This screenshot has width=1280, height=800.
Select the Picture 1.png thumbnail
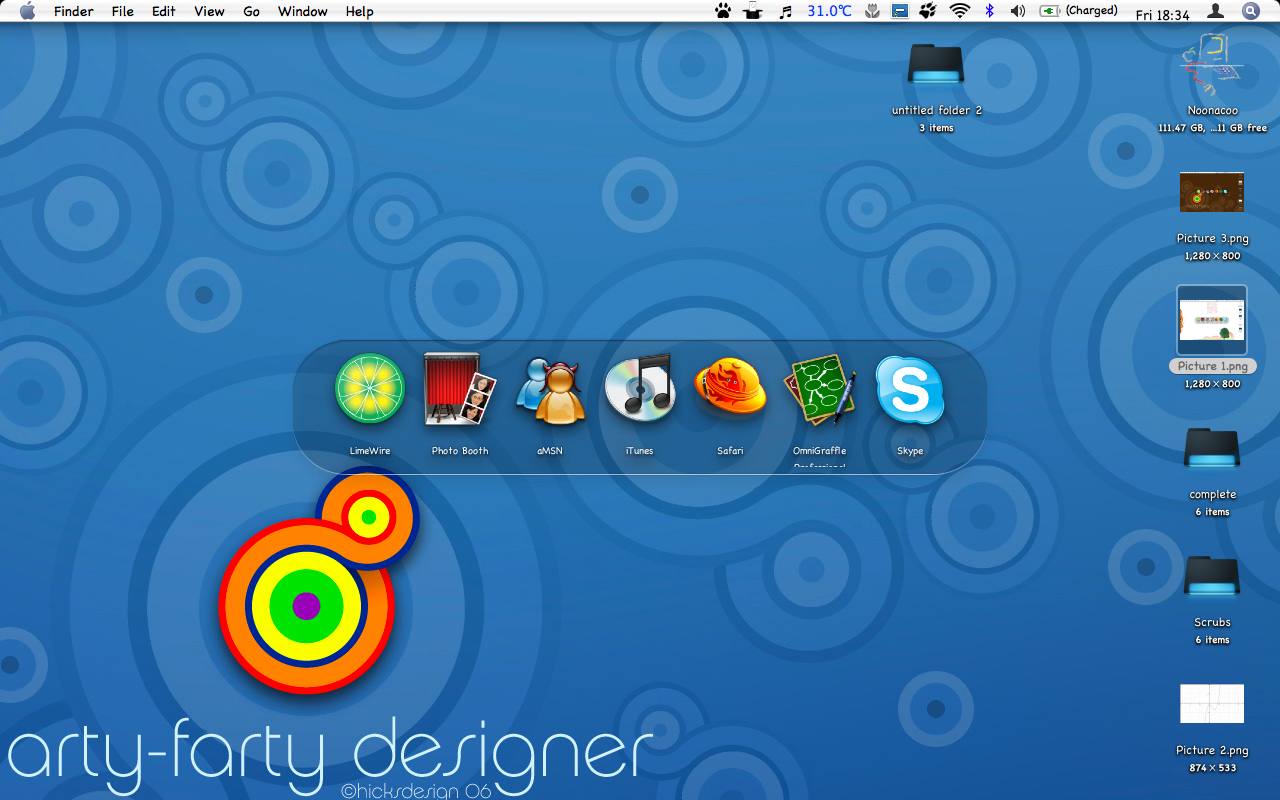pyautogui.click(x=1212, y=321)
